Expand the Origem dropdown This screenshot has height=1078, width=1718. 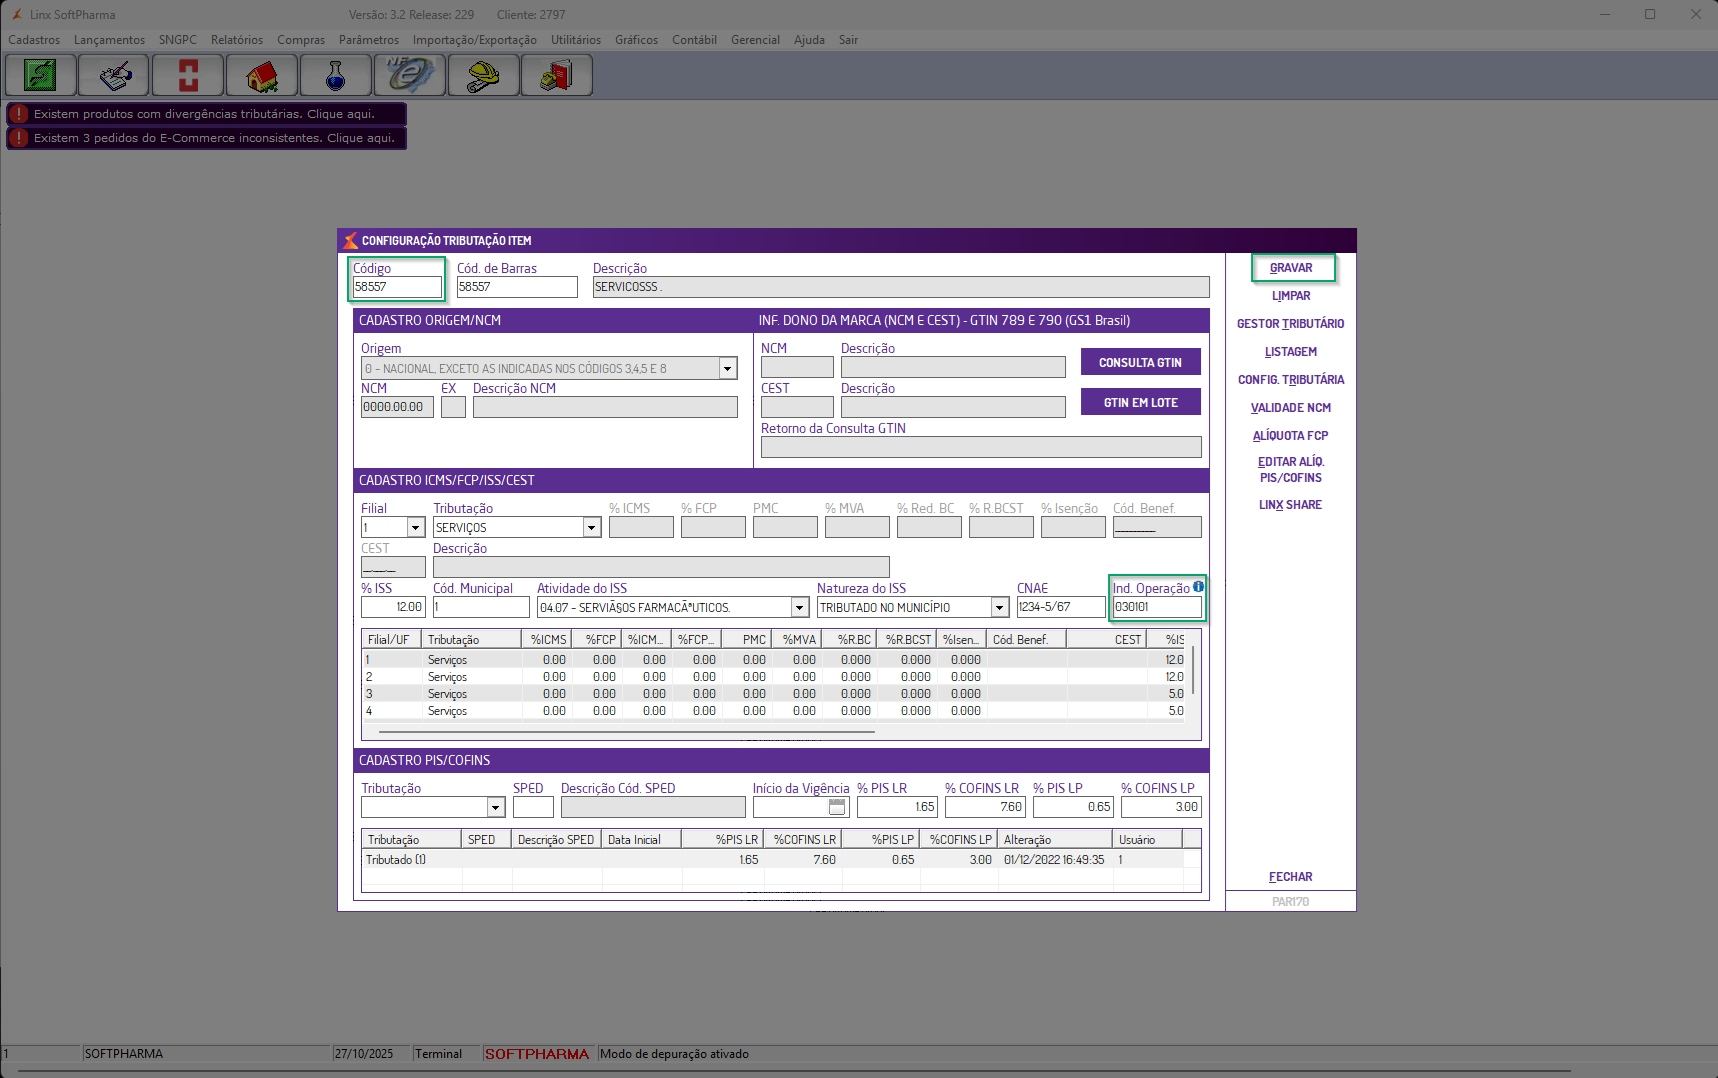tap(728, 369)
